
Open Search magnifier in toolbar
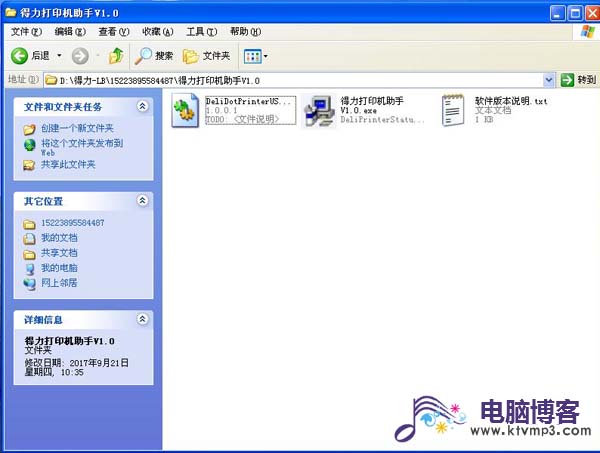(x=143, y=56)
